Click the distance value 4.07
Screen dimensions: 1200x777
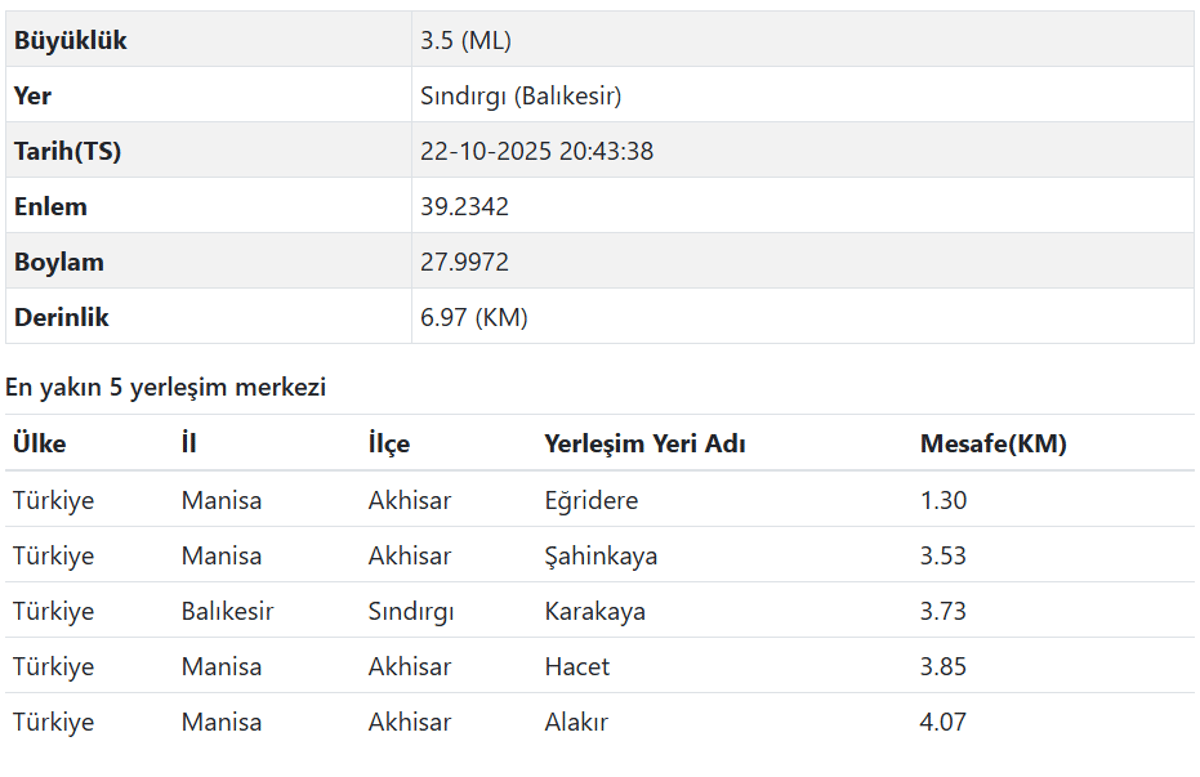tap(943, 722)
